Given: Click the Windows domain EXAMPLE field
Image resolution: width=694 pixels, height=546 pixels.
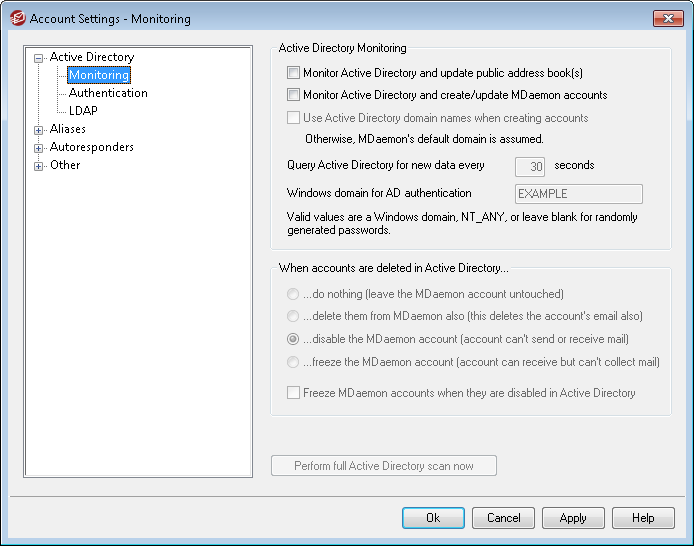Looking at the screenshot, I should (x=577, y=194).
